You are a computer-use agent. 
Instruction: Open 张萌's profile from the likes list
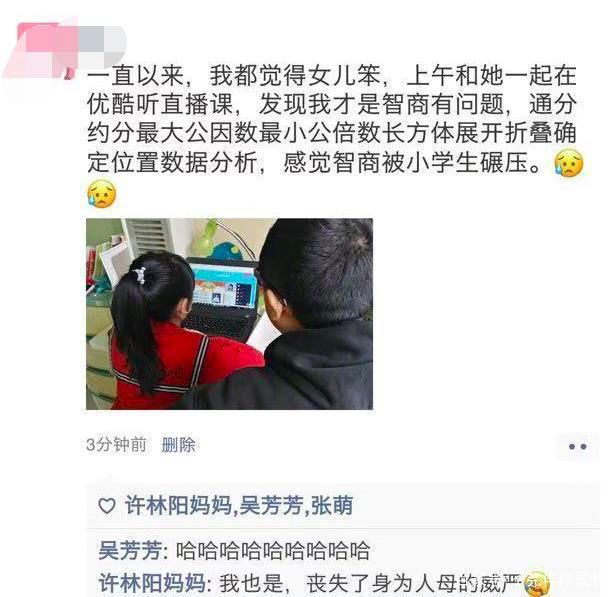click(x=331, y=505)
